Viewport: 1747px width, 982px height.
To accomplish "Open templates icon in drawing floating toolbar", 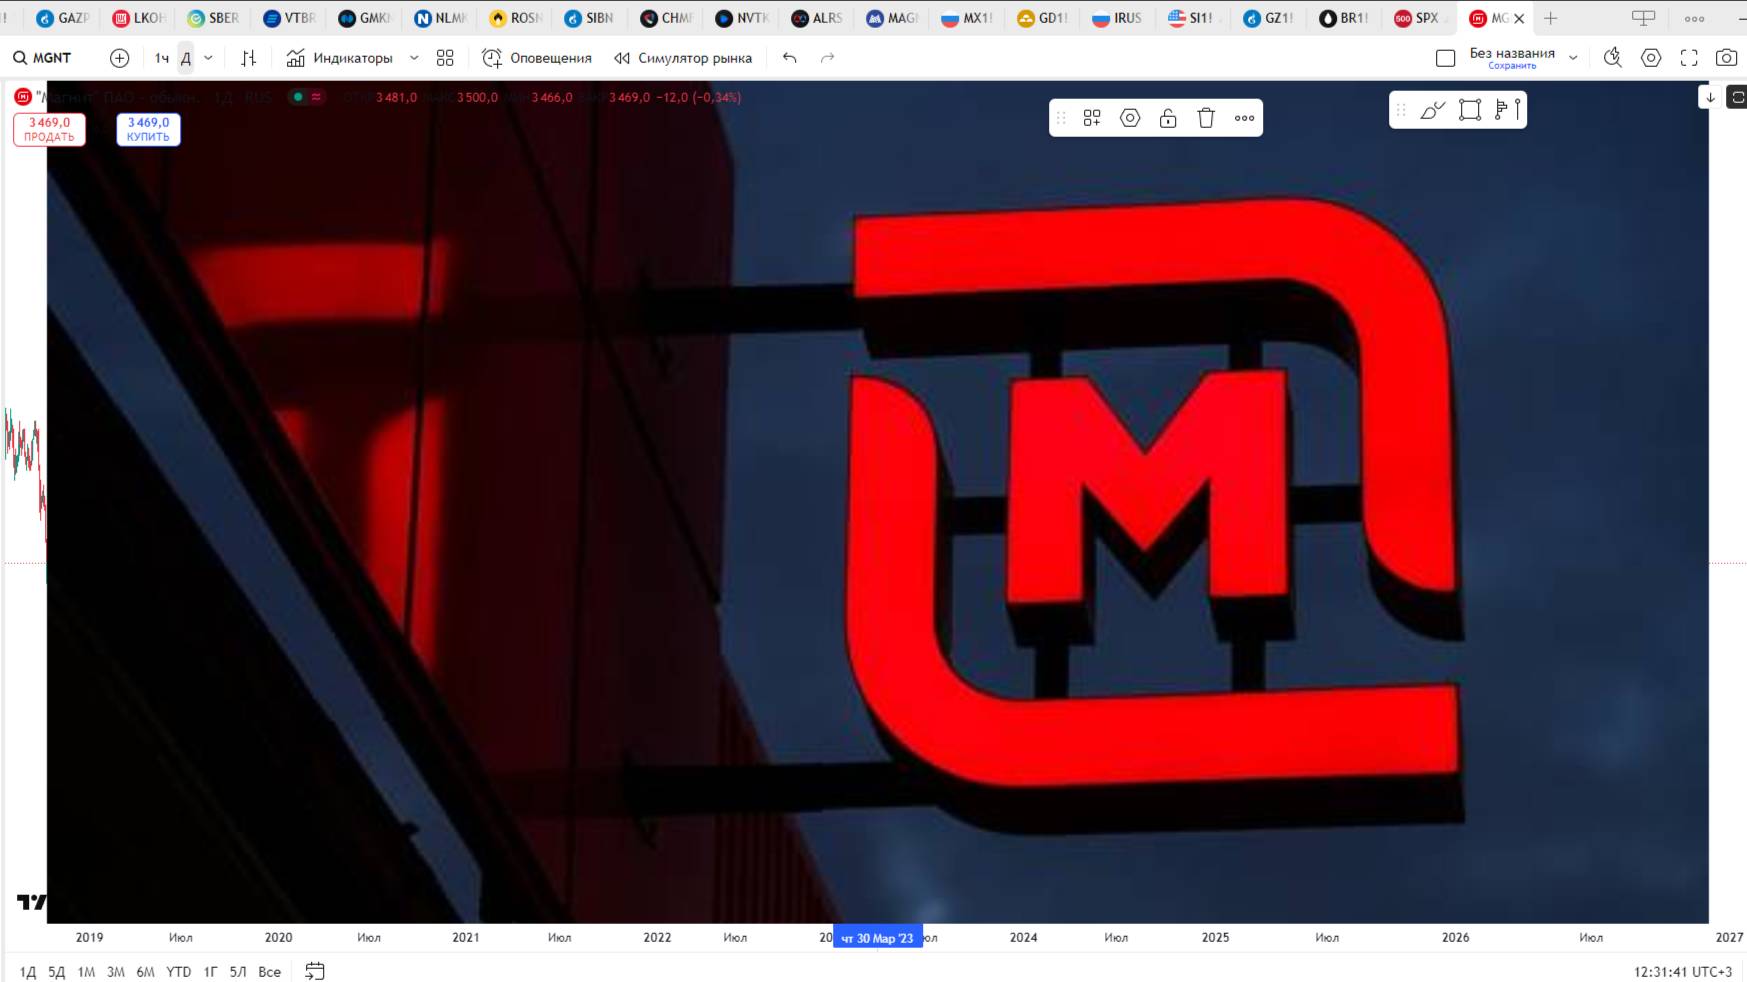I will click(1092, 118).
